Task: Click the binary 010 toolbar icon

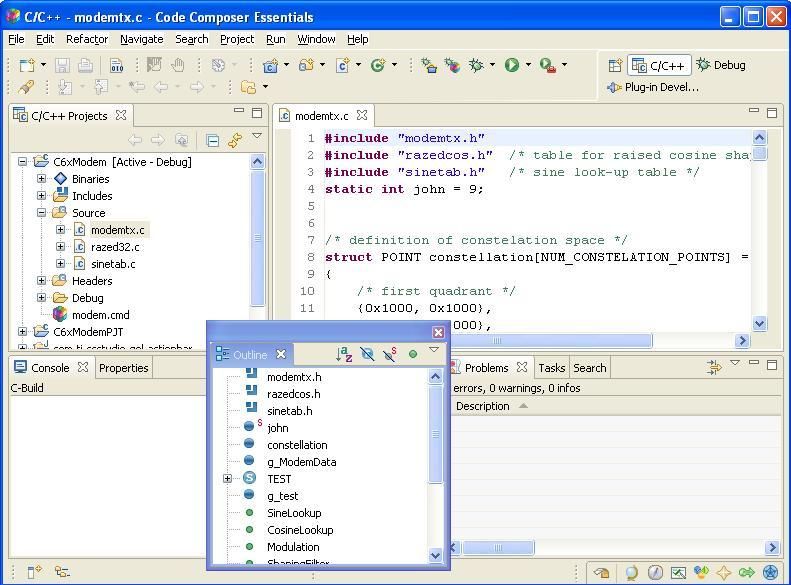Action: (x=117, y=66)
